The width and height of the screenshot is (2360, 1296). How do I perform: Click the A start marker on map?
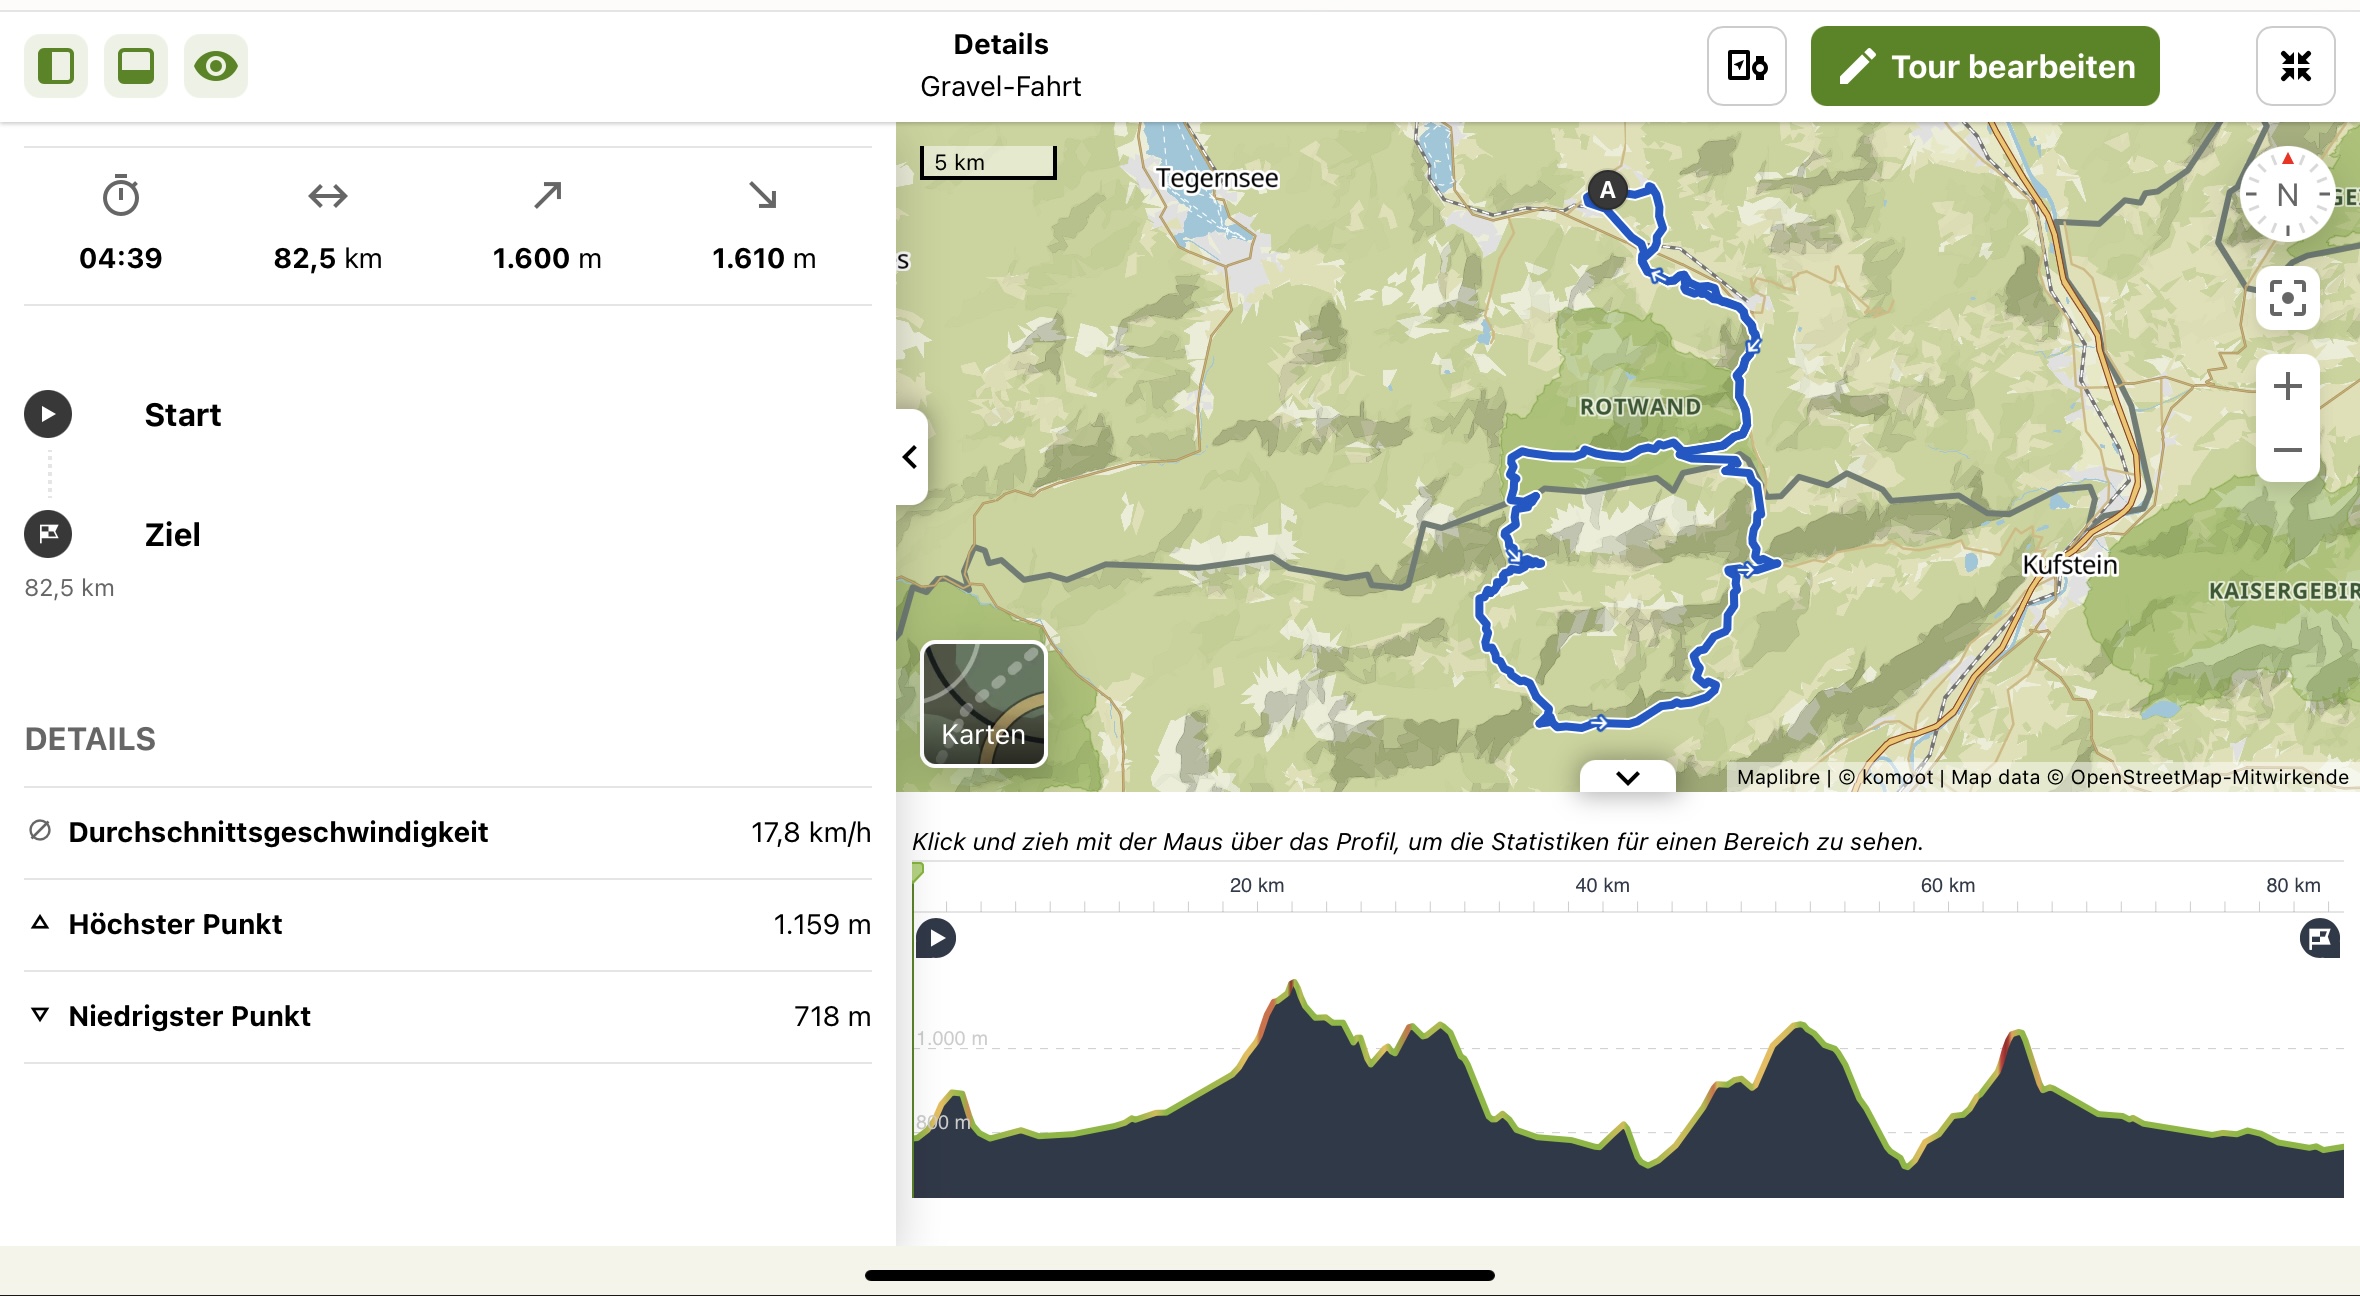click(x=1607, y=190)
